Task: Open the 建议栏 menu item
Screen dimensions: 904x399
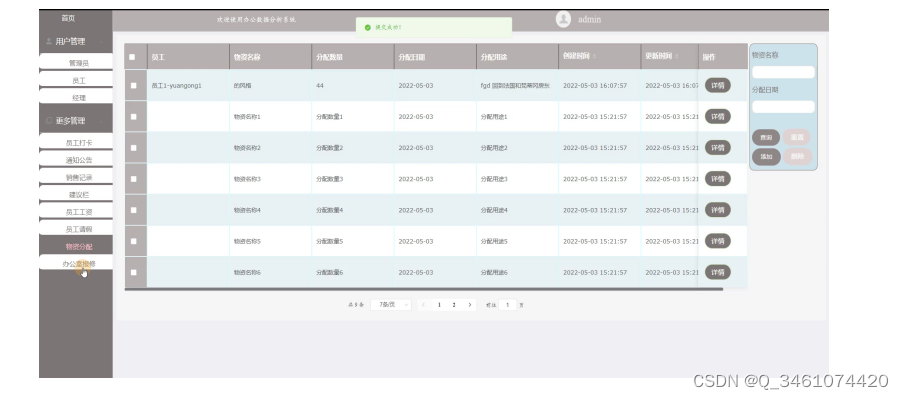Action: pyautogui.click(x=76, y=195)
